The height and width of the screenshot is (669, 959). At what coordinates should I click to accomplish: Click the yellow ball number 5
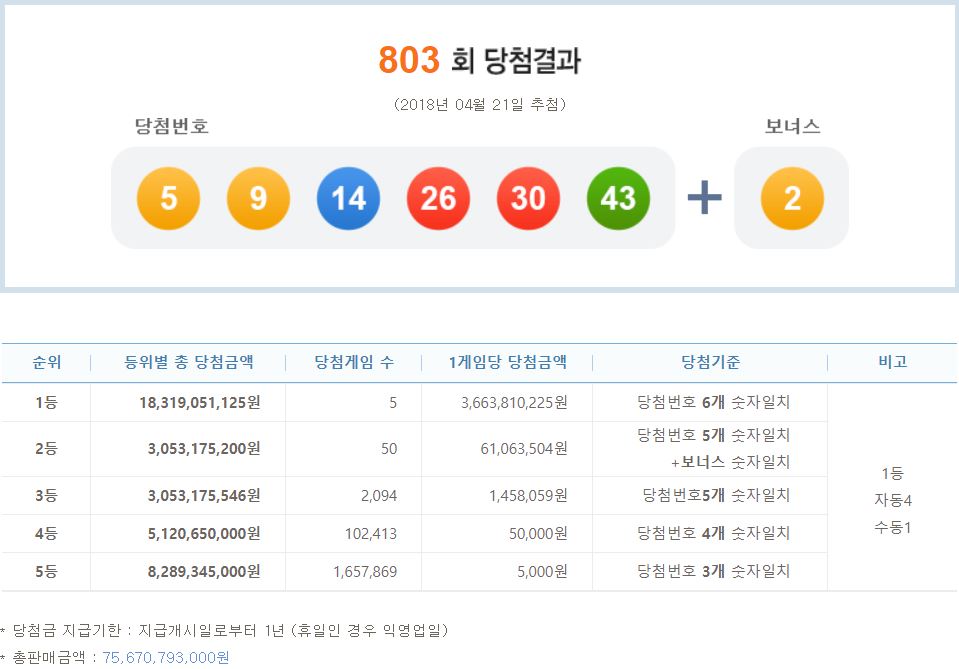pos(168,198)
